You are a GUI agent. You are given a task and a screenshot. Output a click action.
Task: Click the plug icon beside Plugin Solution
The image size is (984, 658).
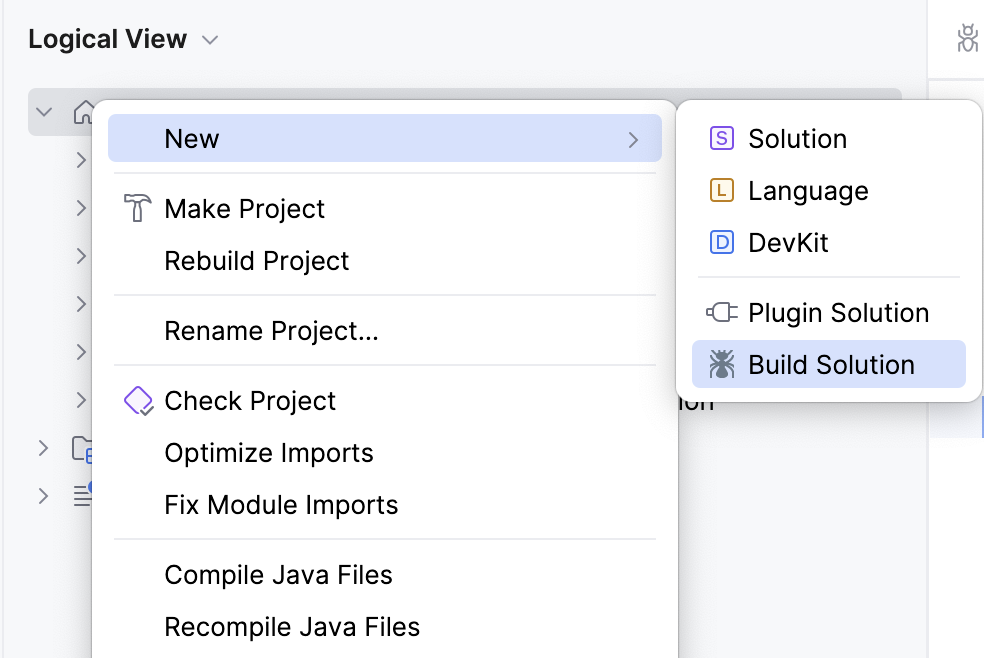point(720,312)
